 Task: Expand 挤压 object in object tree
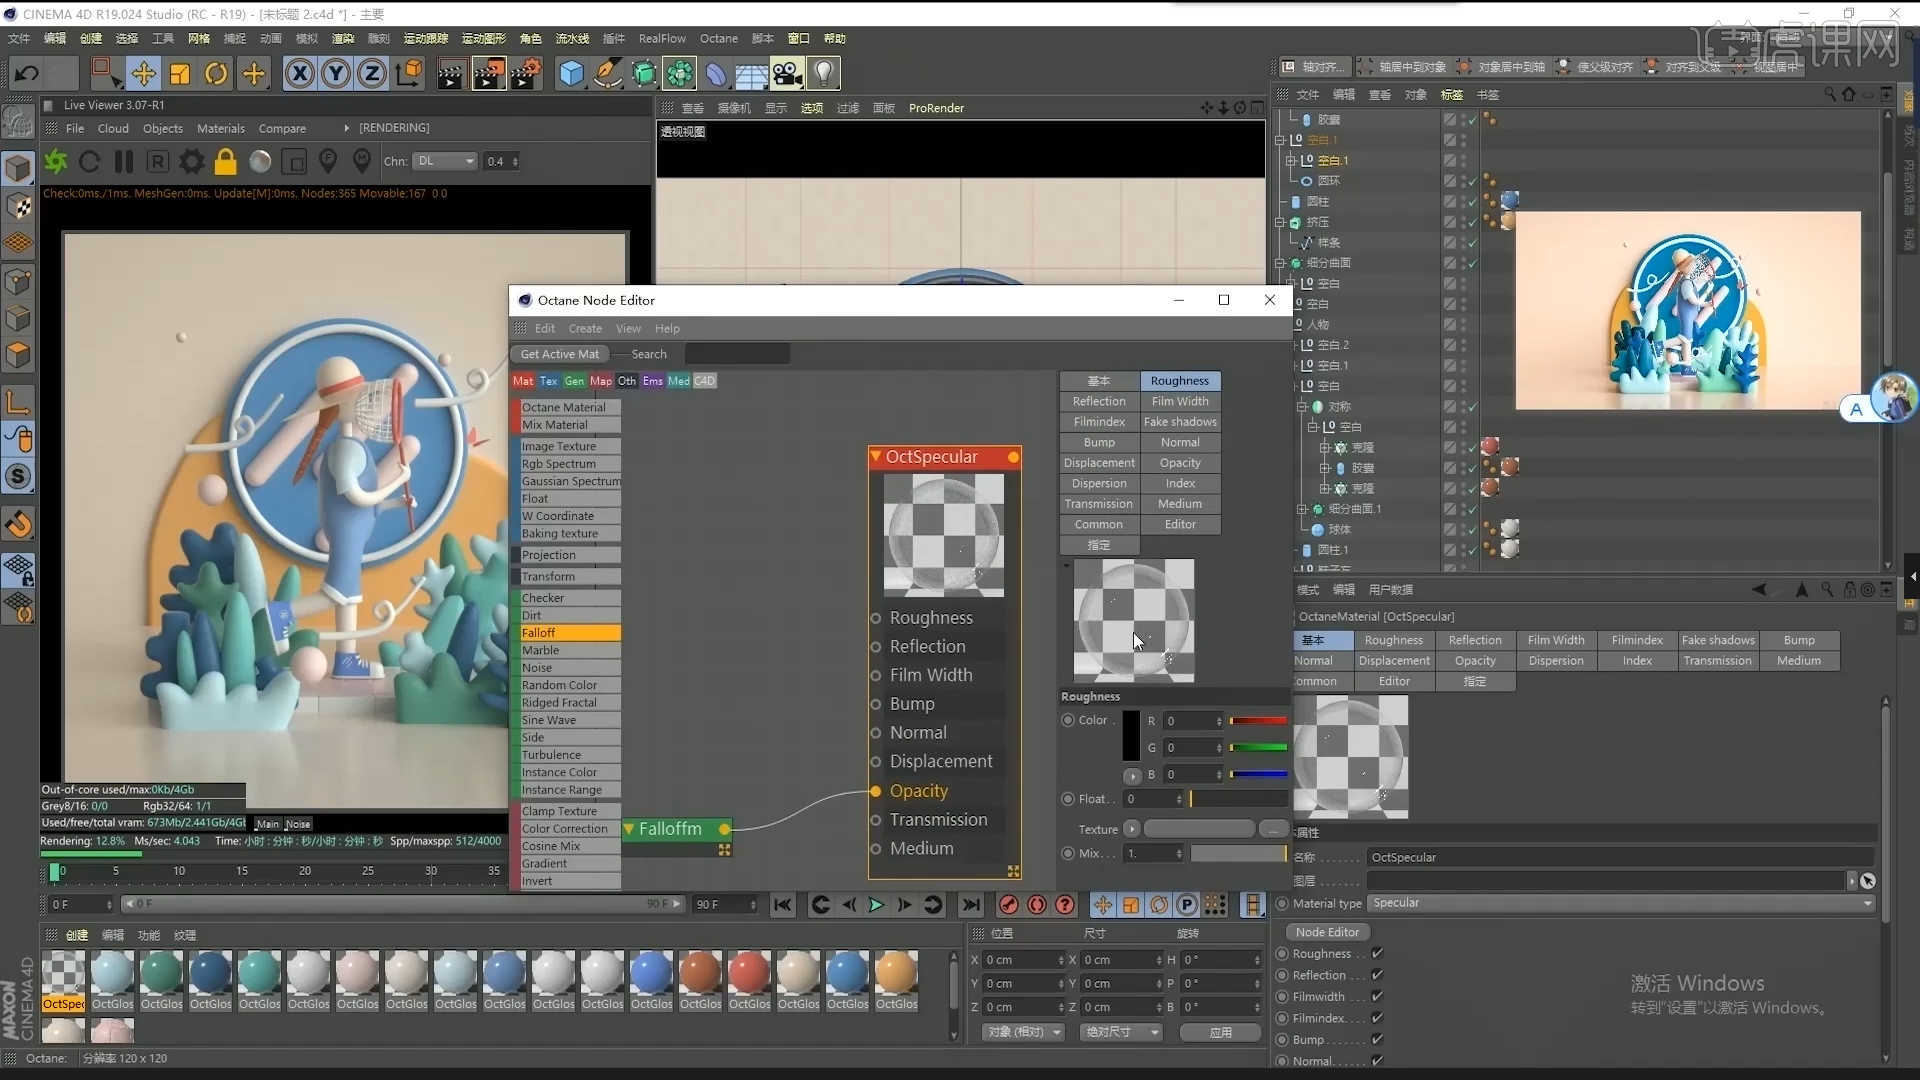(1280, 222)
